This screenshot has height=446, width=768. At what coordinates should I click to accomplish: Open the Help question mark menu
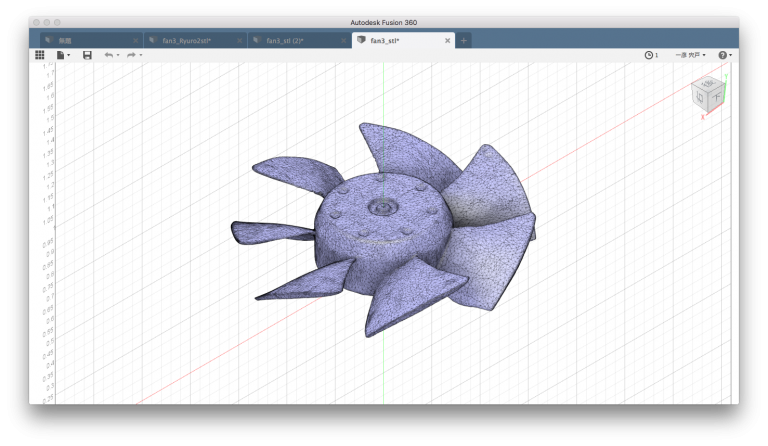point(723,55)
